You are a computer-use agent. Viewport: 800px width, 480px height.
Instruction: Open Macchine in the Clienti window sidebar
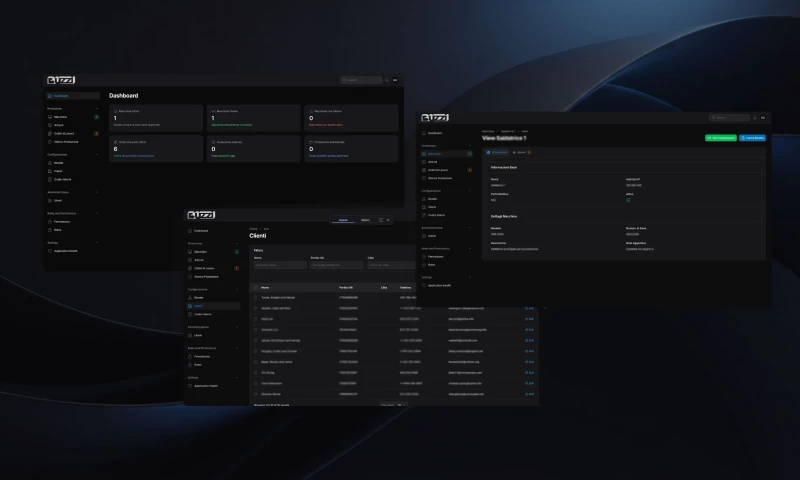point(213,251)
